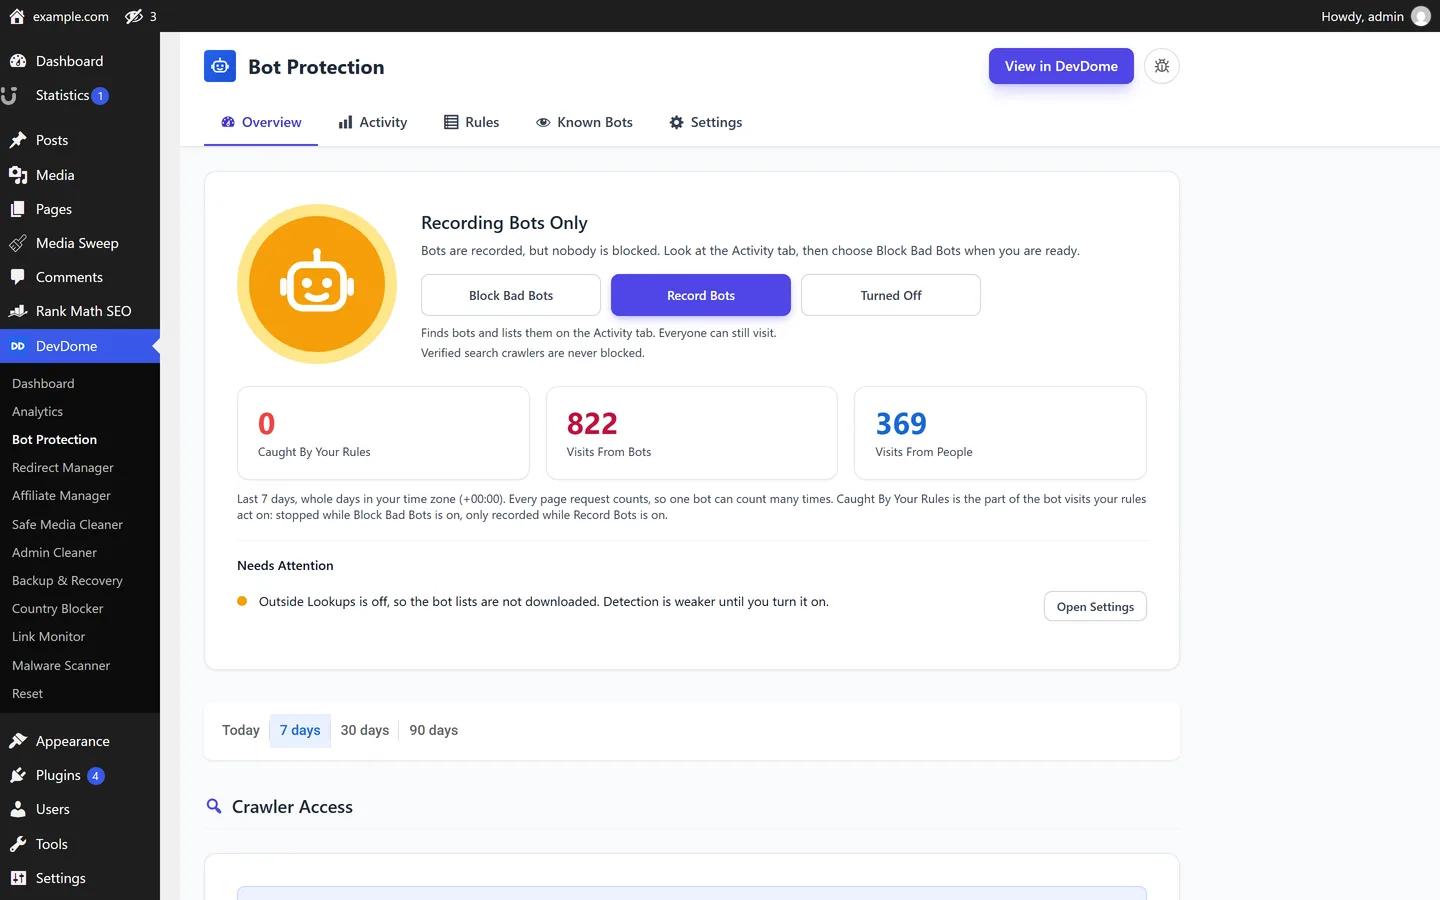Click the Pages icon in the sidebar

pos(18,209)
